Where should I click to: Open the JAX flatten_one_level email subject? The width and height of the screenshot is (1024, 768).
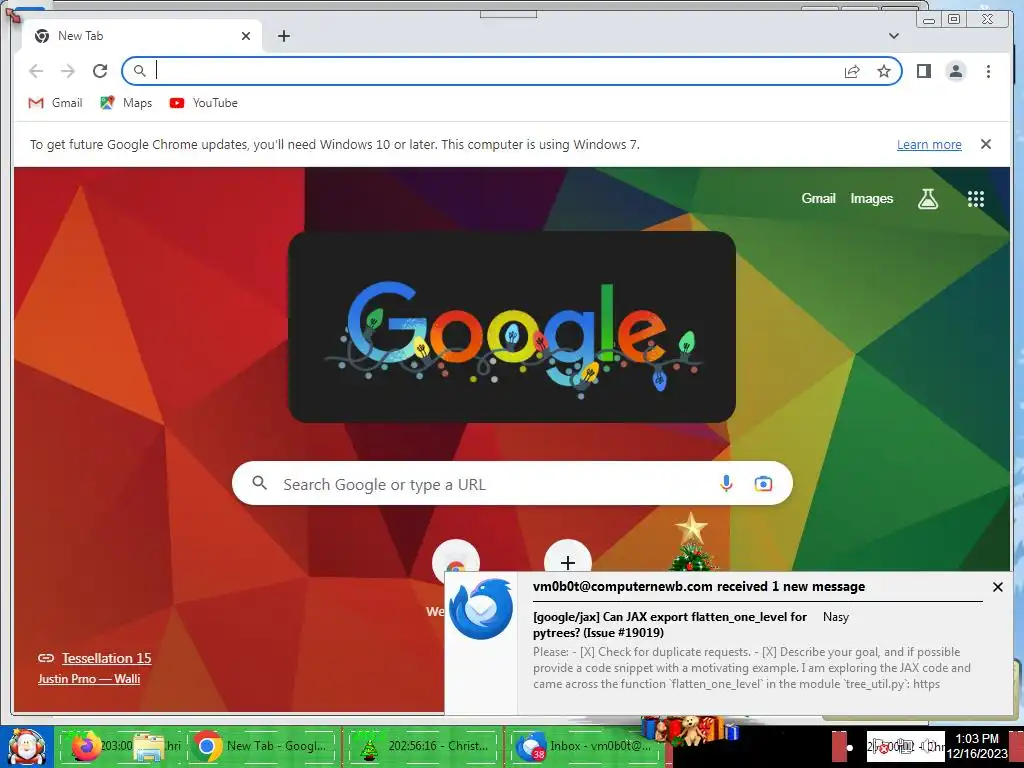[x=669, y=624]
